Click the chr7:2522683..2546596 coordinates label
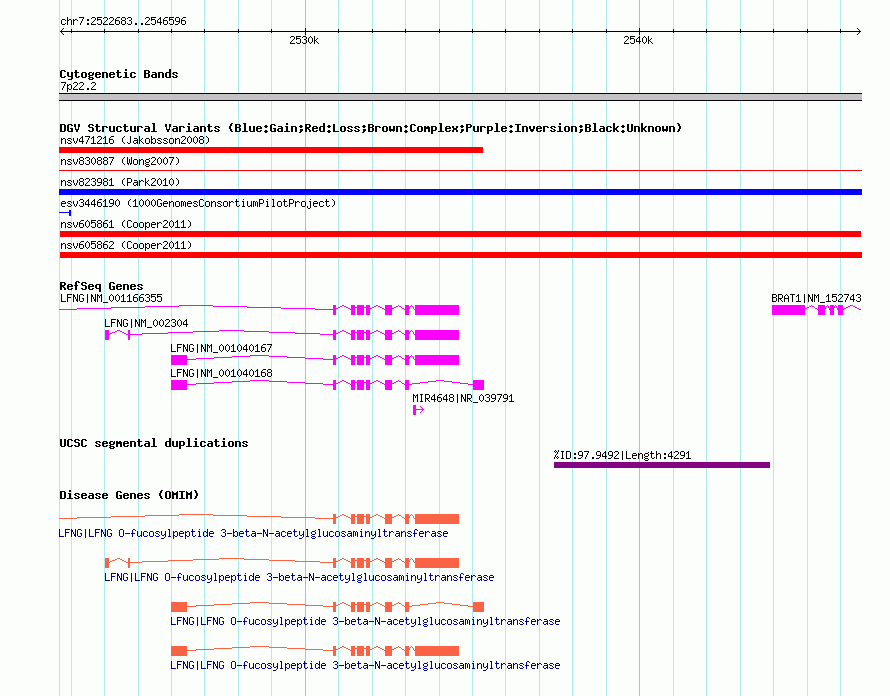The image size is (890, 696). pos(123,21)
